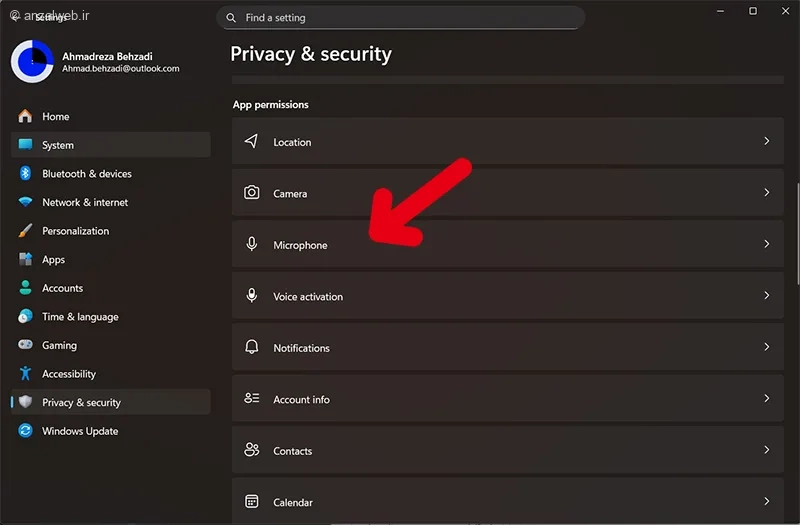
Task: Click the Calendar icon
Action: click(252, 501)
